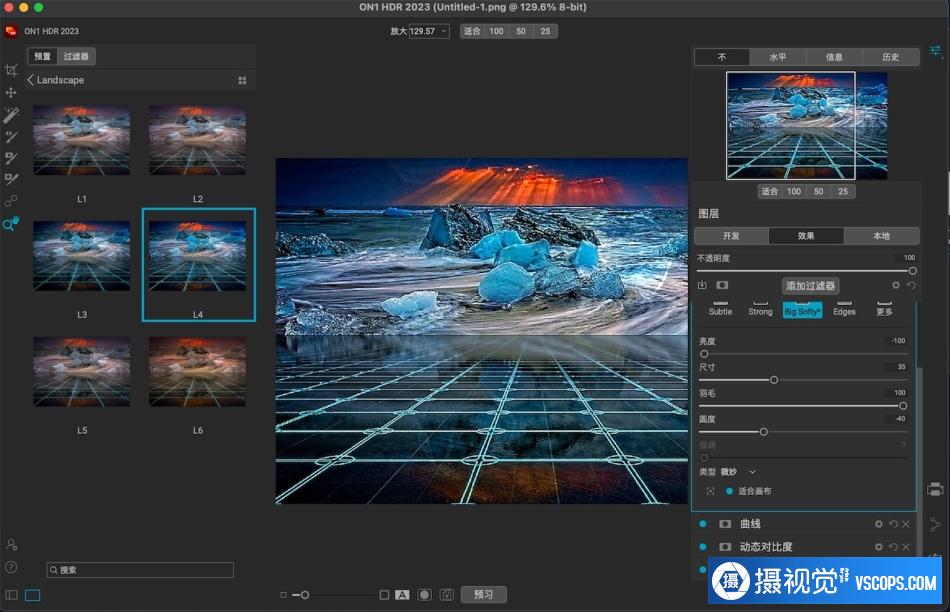Image resolution: width=950 pixels, height=612 pixels.
Task: Reset all effects with the undo arrow
Action: coord(911,285)
